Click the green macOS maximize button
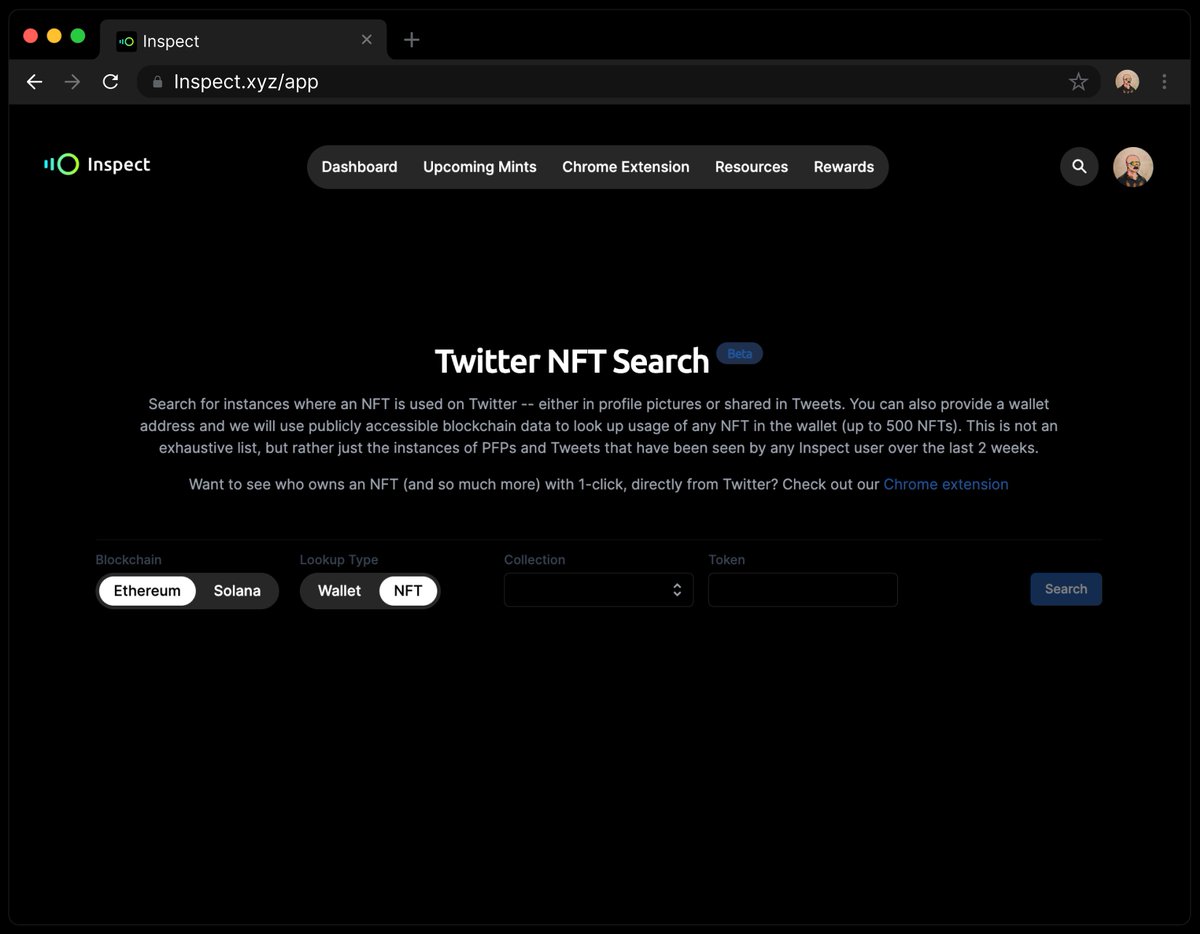Screen dimensions: 1200x934 78,36
